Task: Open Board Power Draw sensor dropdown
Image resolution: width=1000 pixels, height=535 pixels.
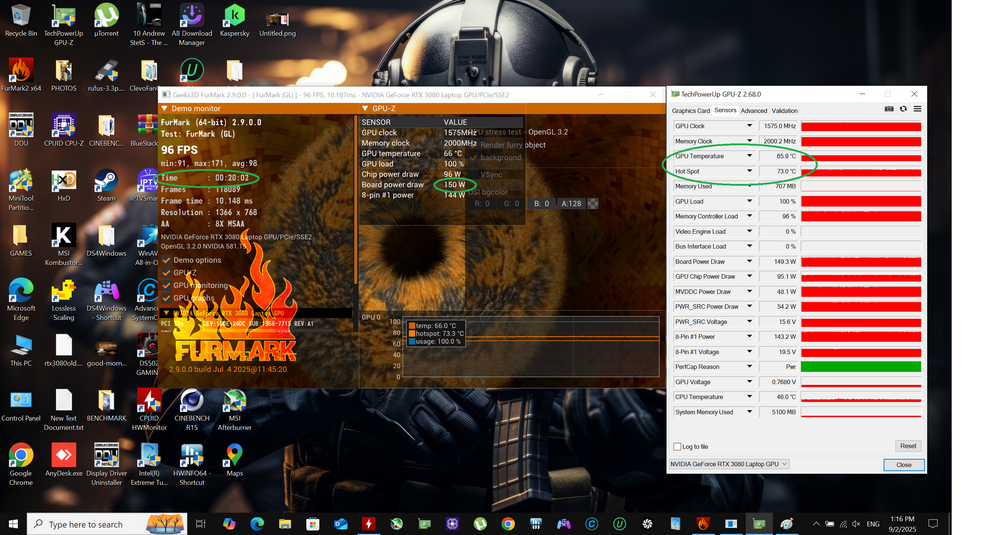Action: point(749,261)
